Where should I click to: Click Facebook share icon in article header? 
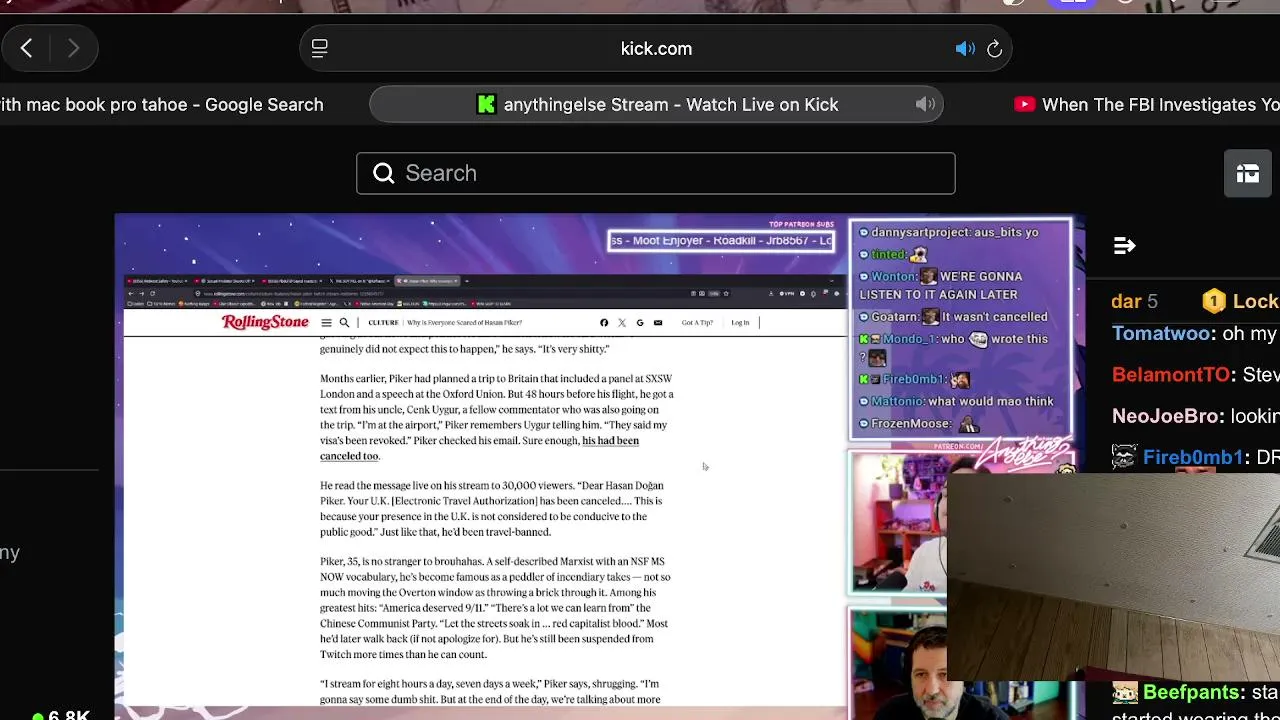pos(604,323)
